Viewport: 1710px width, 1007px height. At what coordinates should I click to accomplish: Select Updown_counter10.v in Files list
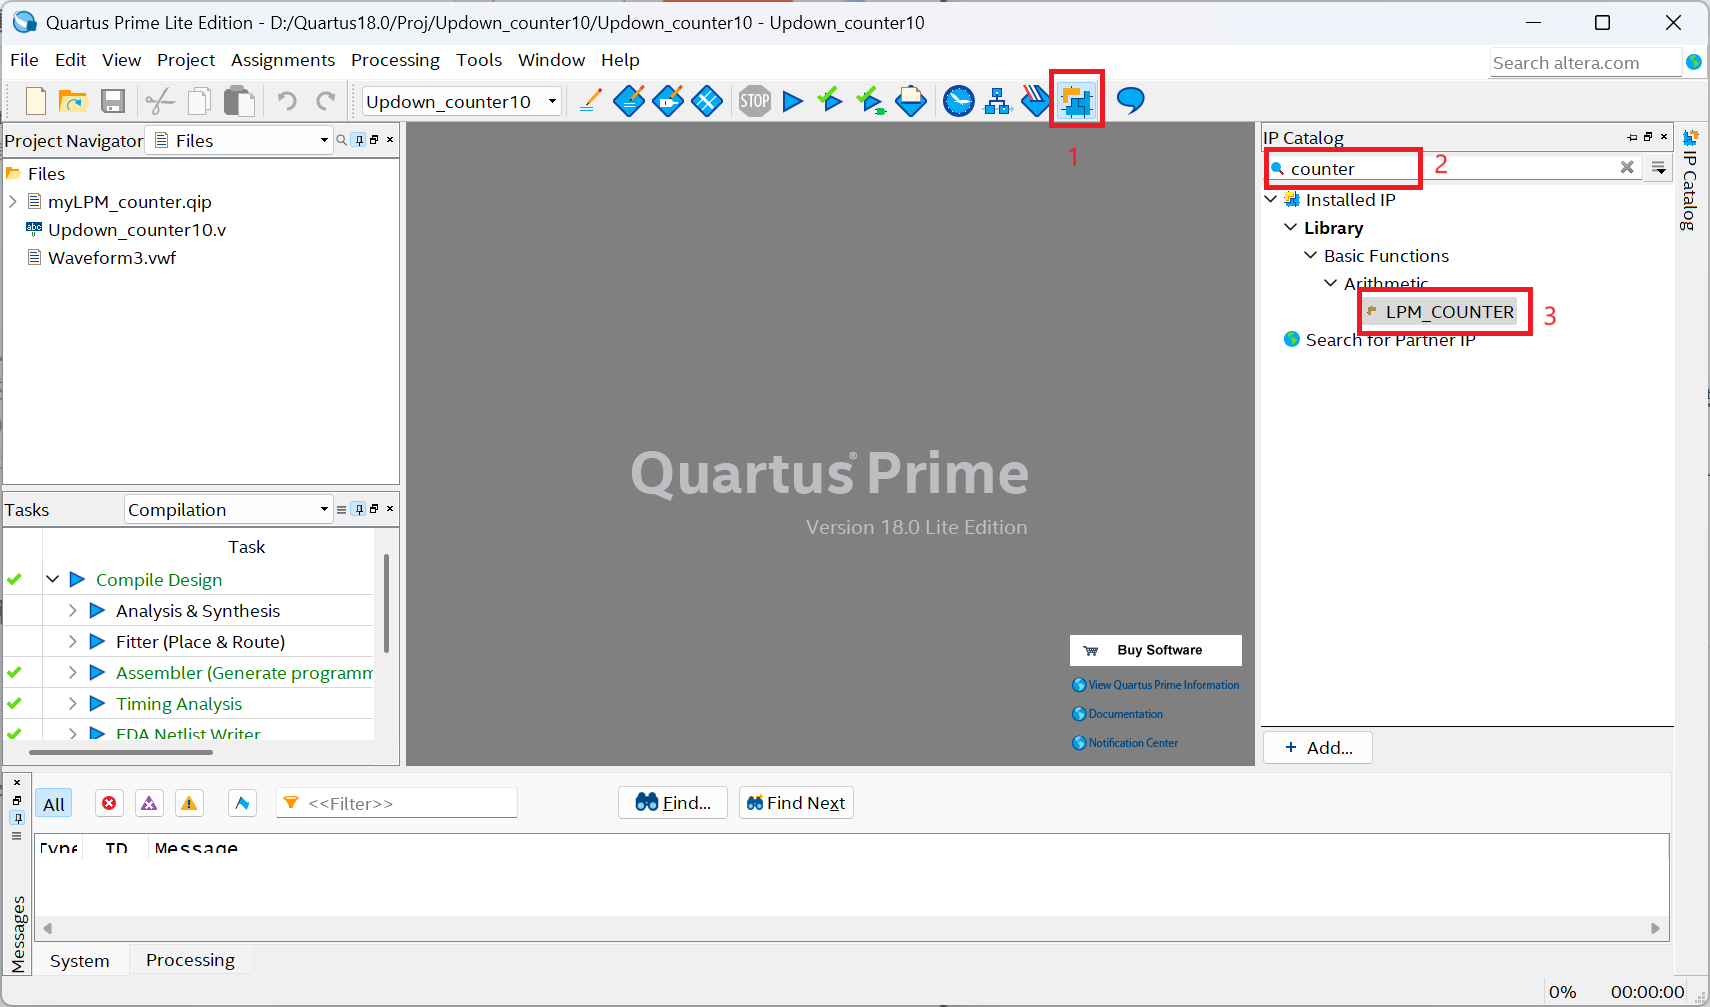137,229
